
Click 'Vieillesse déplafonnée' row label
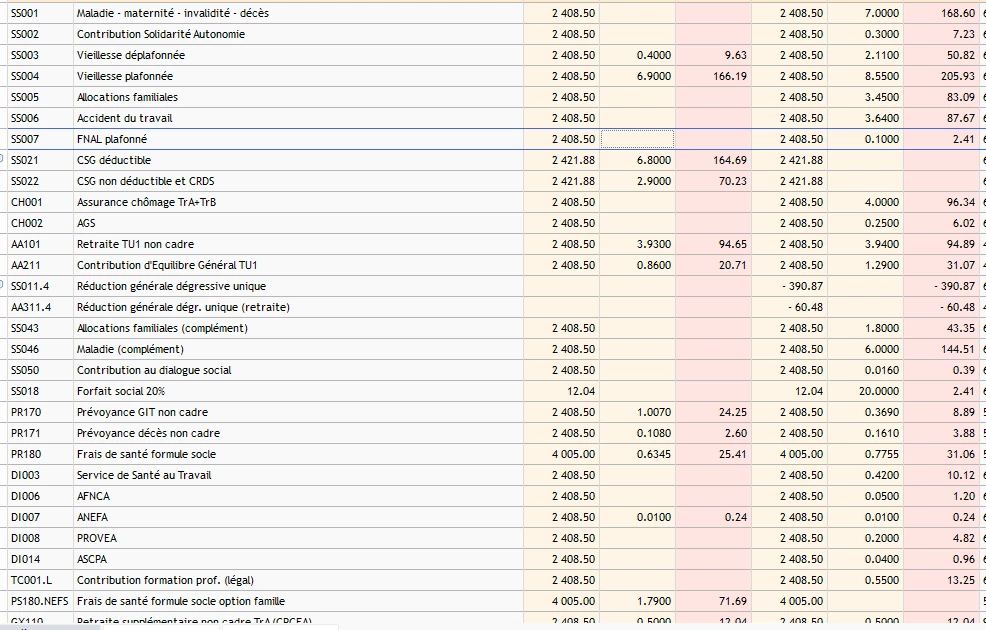131,55
